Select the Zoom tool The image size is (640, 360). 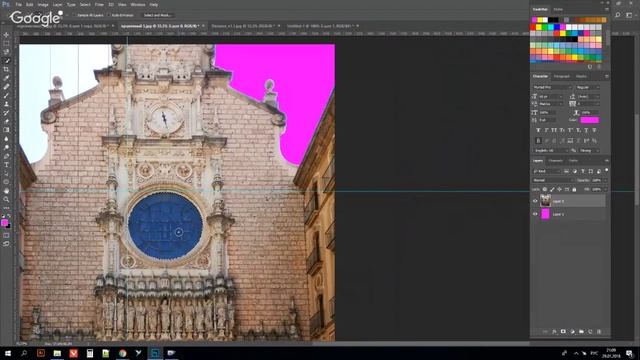tap(7, 199)
